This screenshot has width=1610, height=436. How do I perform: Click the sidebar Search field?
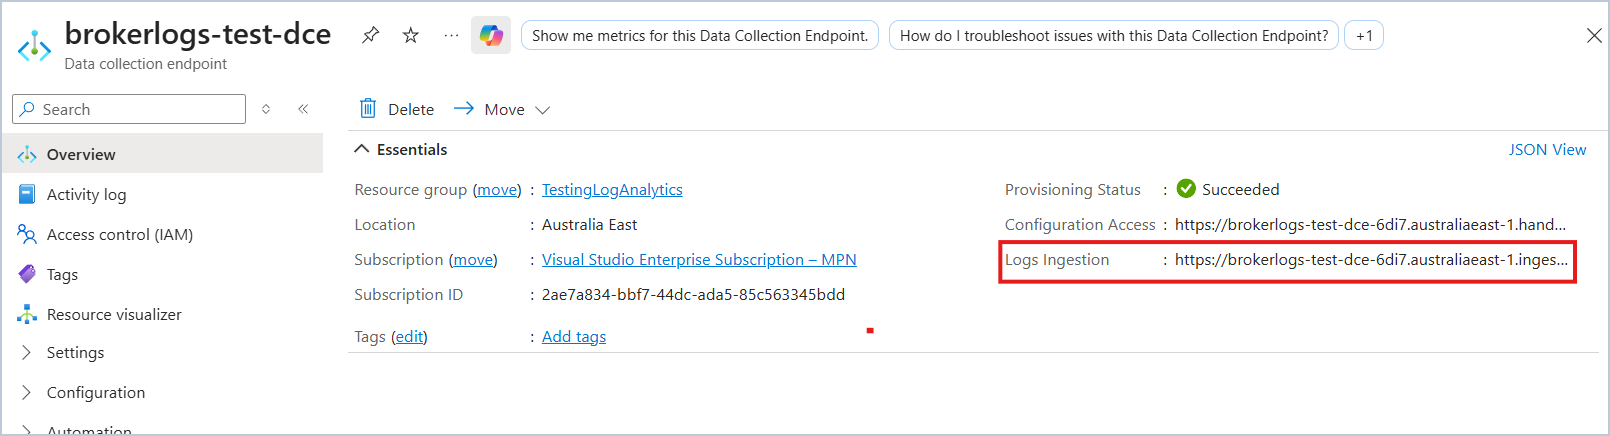(x=129, y=109)
